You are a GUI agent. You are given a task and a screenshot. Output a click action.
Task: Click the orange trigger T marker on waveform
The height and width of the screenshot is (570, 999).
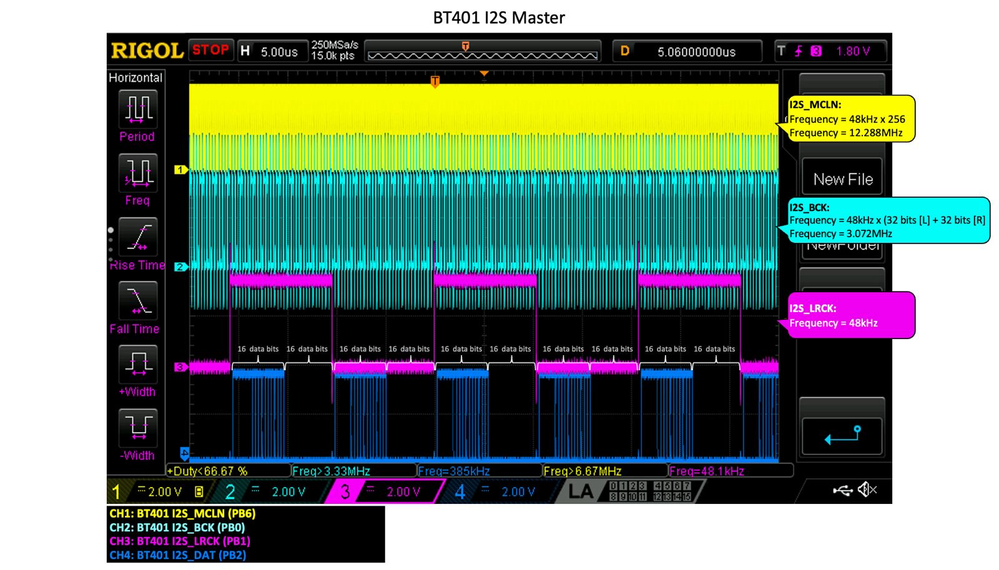435,81
